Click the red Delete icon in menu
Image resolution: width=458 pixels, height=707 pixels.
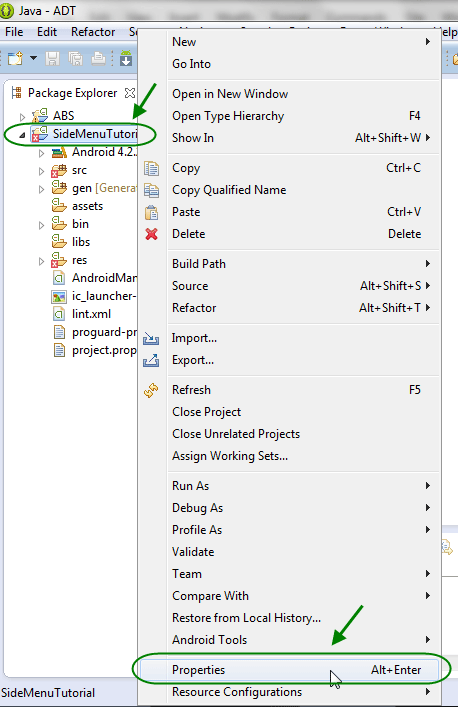click(x=151, y=234)
